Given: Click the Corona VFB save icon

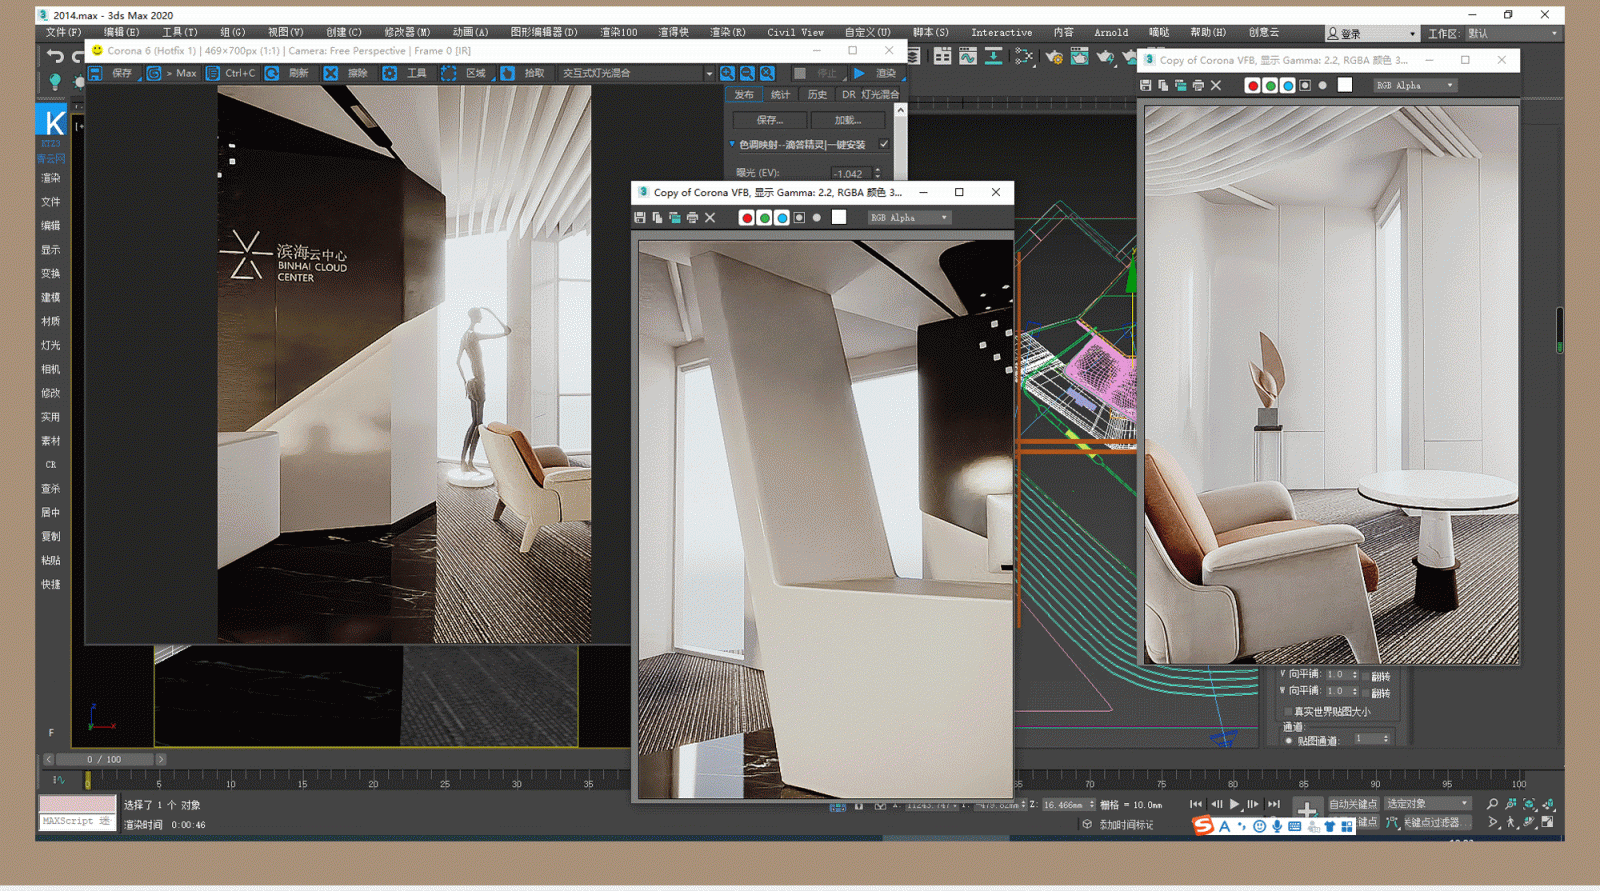Looking at the screenshot, I should [x=95, y=73].
